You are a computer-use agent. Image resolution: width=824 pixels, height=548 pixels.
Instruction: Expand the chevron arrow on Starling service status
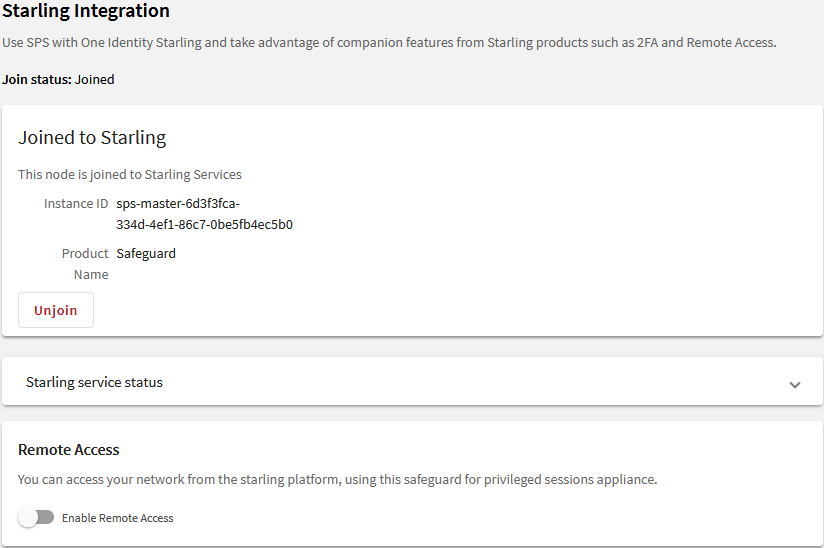point(795,385)
